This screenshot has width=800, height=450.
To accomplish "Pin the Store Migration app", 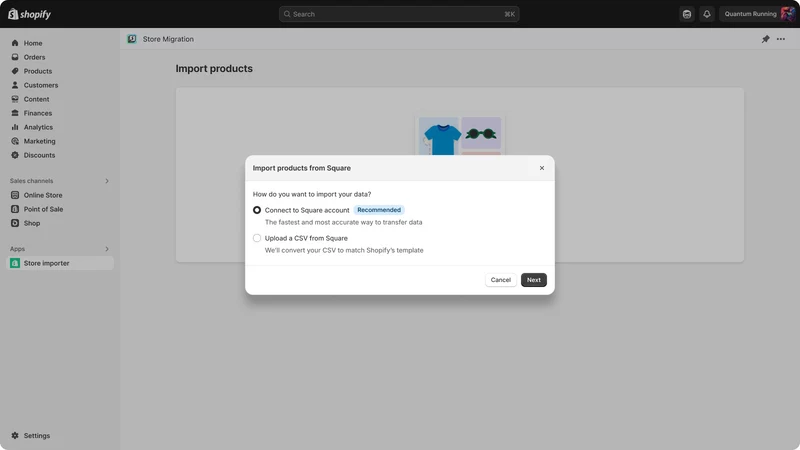I will [x=765, y=39].
